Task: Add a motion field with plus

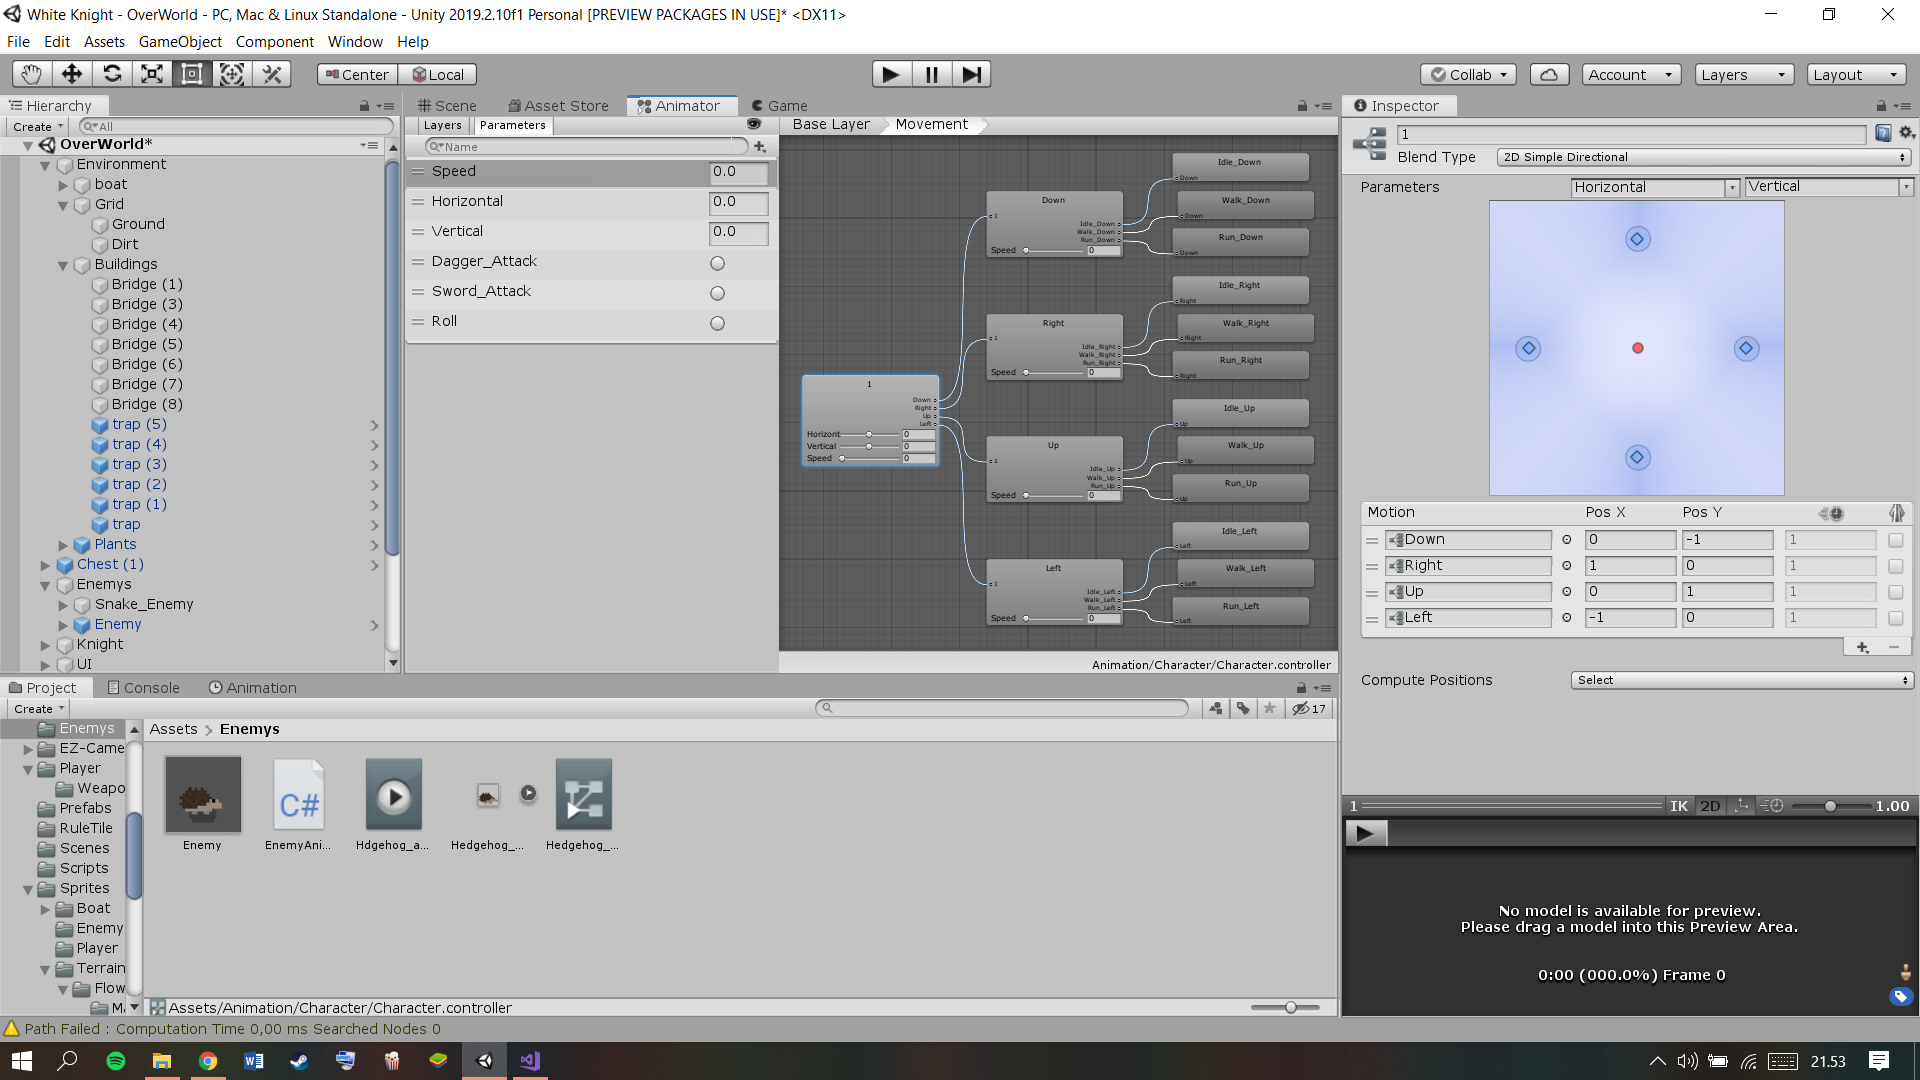Action: 1862,647
